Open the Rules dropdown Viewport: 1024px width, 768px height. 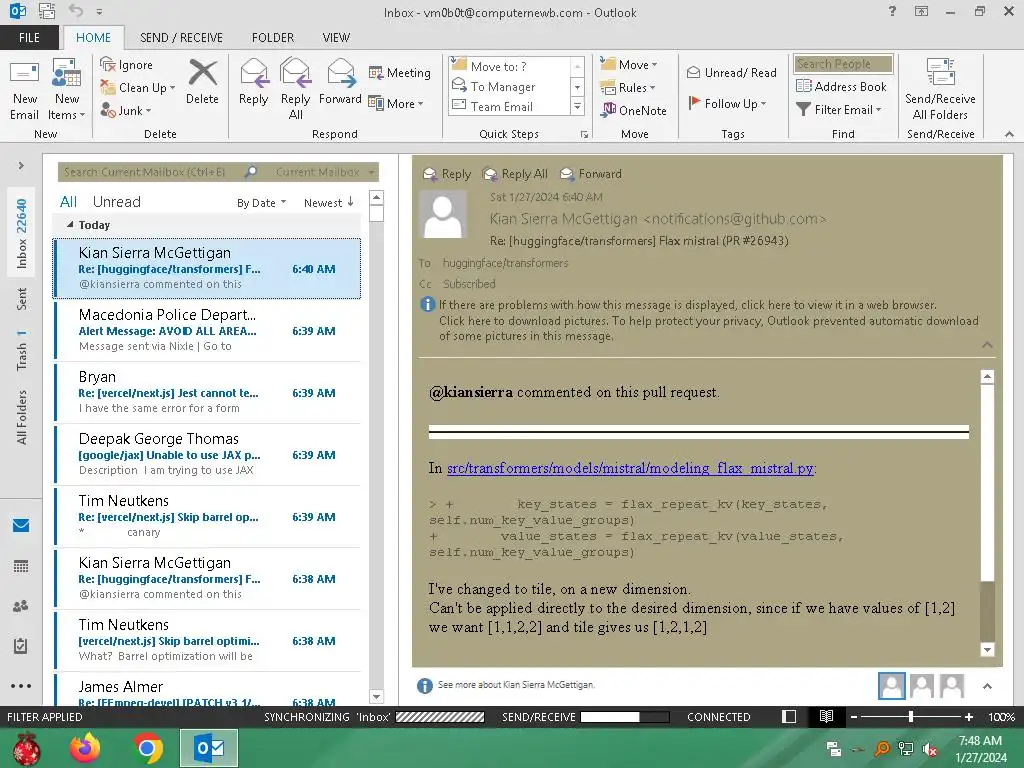tap(628, 88)
